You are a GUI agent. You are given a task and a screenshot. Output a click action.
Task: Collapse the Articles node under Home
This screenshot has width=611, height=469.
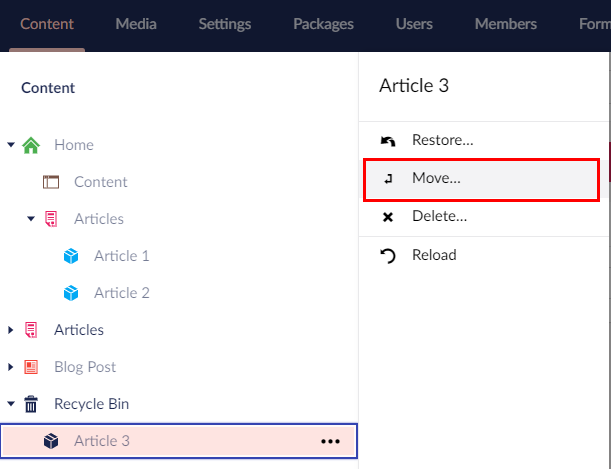click(31, 219)
